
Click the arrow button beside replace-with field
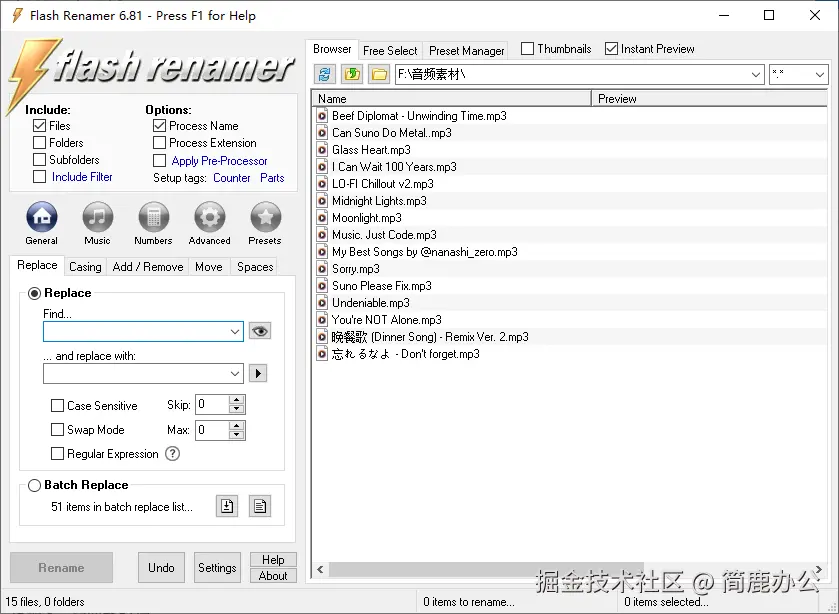click(x=258, y=373)
